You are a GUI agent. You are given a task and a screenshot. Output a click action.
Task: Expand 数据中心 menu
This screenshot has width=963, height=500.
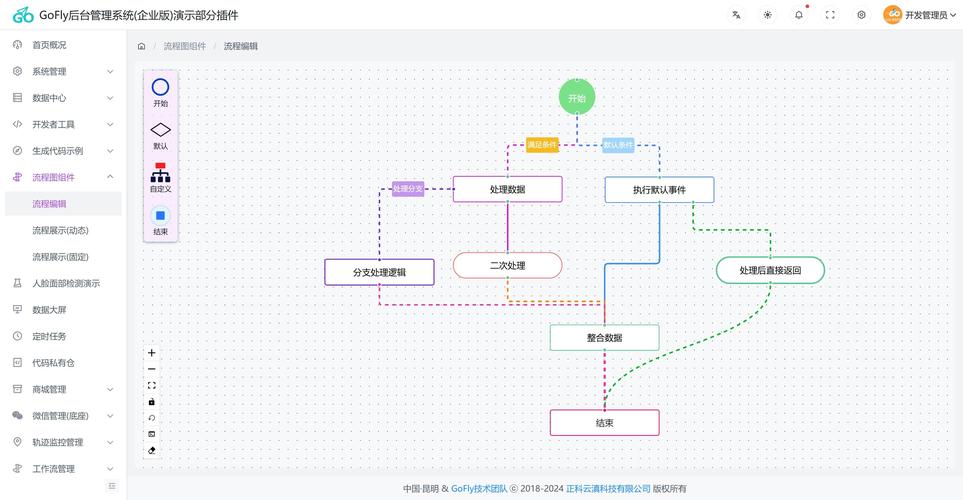pos(63,98)
